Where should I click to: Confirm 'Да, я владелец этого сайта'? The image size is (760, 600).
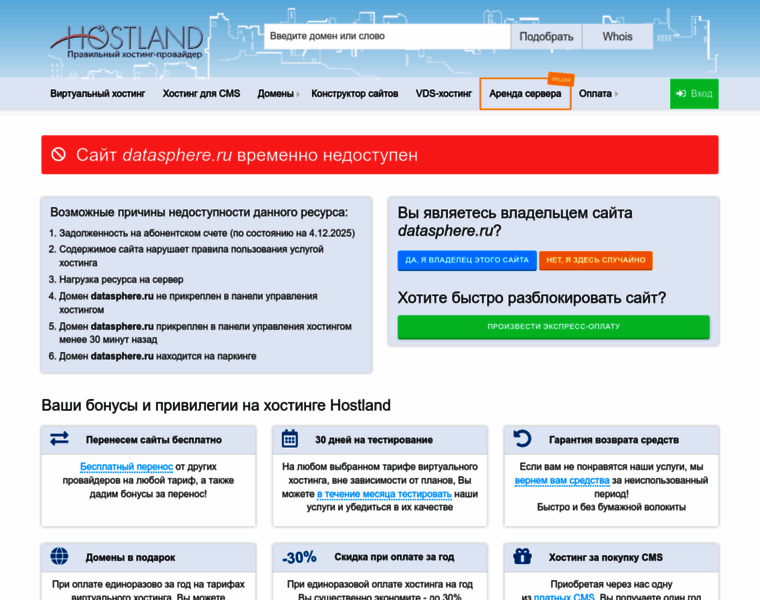[465, 260]
